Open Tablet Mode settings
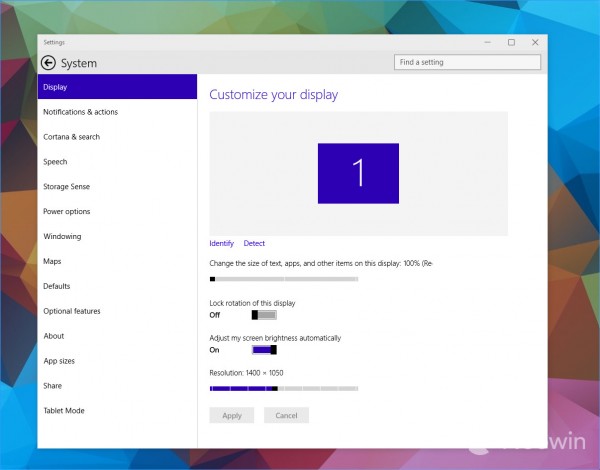 point(63,411)
